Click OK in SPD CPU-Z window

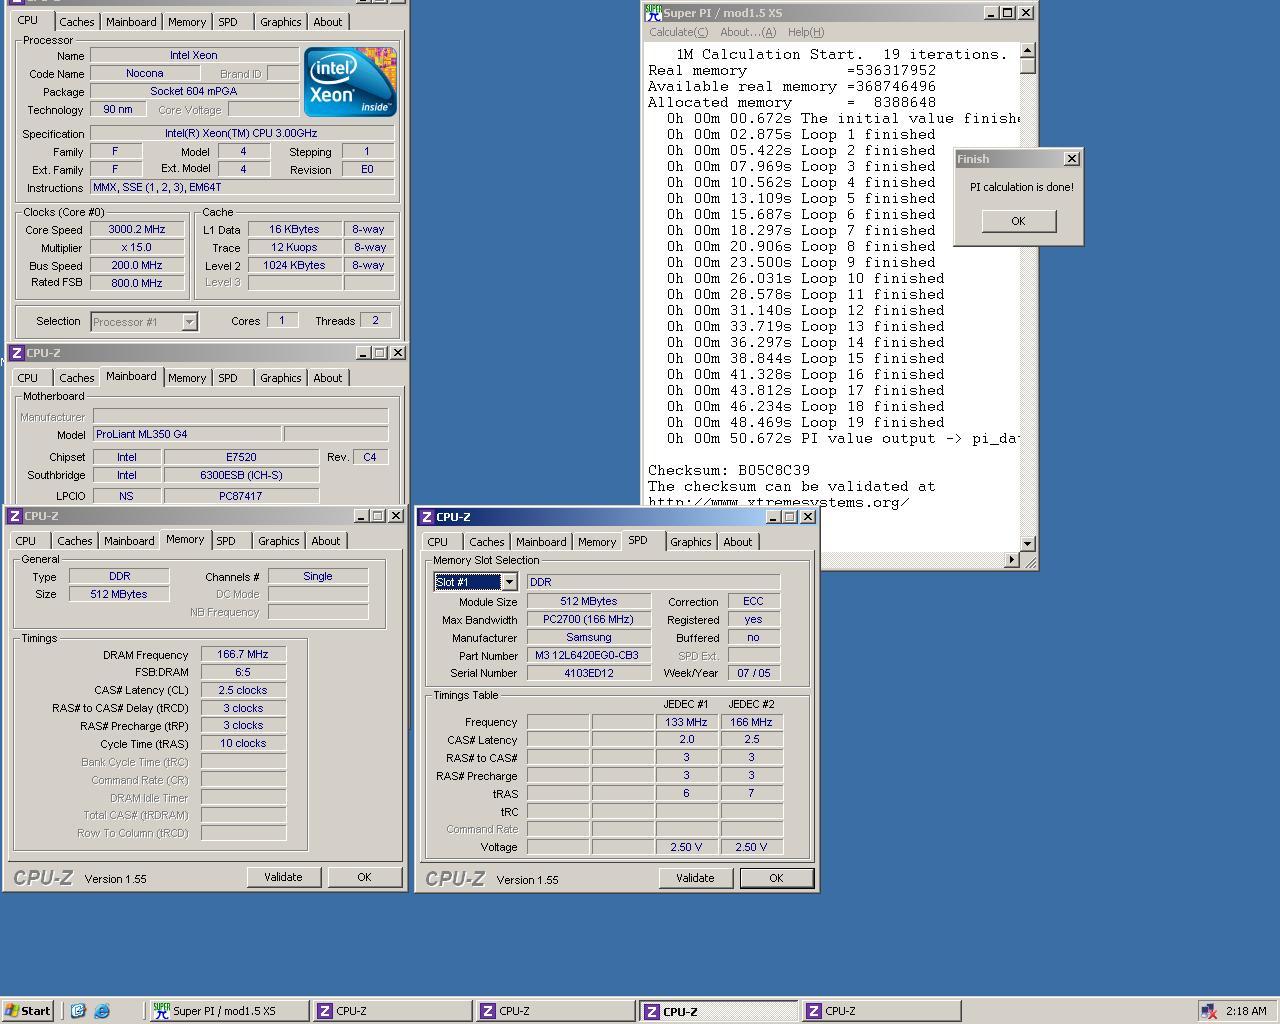tap(776, 878)
